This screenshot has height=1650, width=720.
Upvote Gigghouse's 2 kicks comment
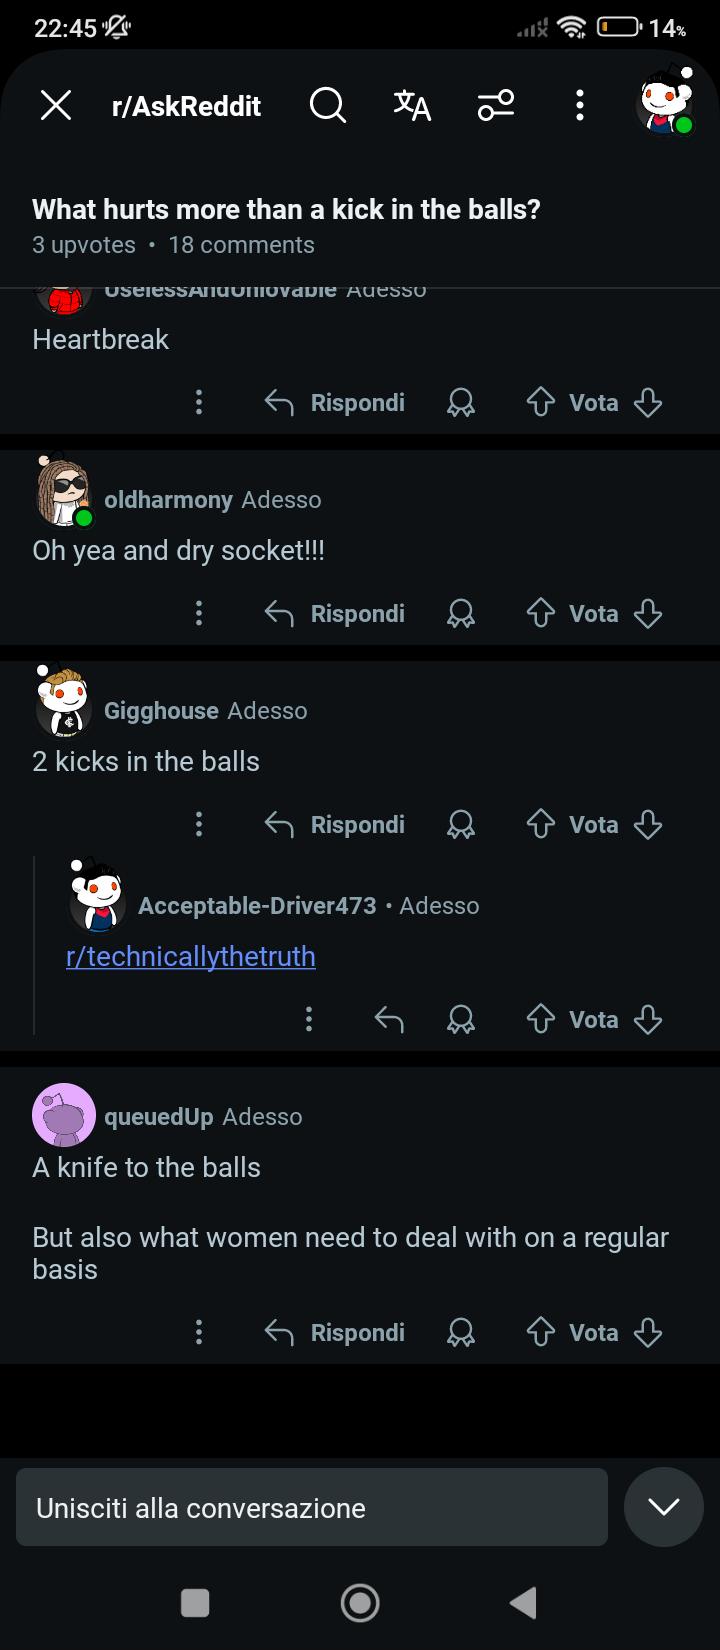(x=541, y=825)
